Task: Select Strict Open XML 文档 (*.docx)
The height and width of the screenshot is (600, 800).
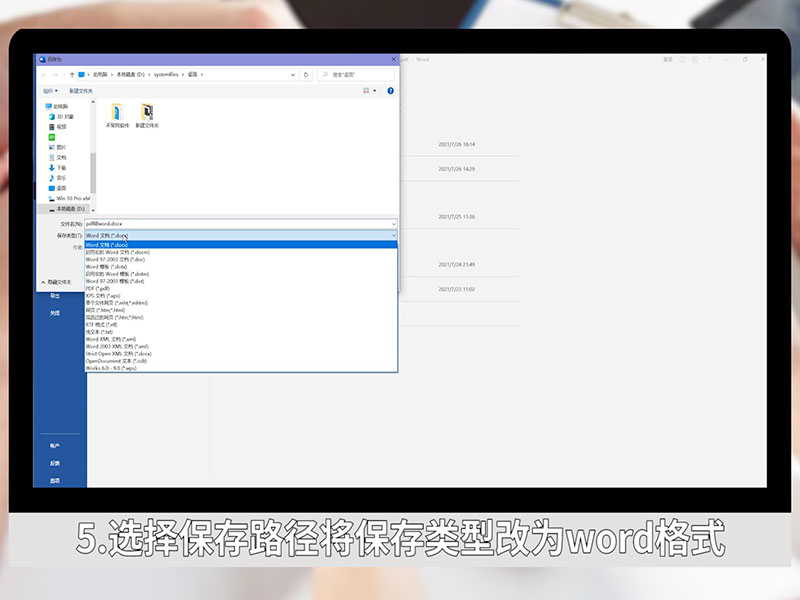Action: pyautogui.click(x=241, y=354)
